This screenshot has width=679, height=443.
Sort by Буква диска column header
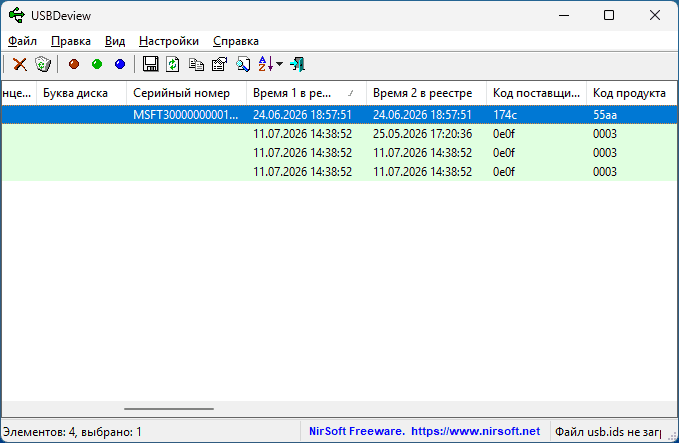click(x=81, y=93)
